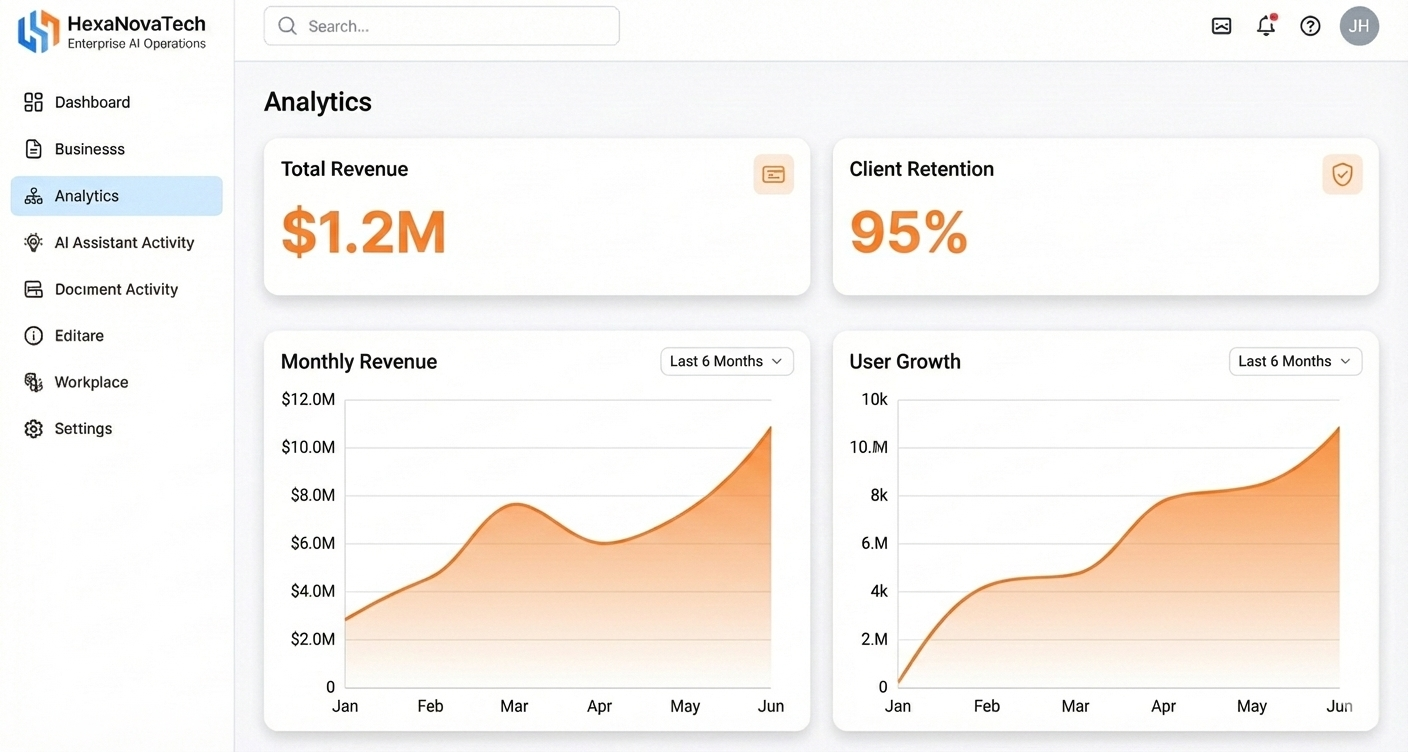Click the help question mark icon
The image size is (1408, 752).
(x=1310, y=26)
